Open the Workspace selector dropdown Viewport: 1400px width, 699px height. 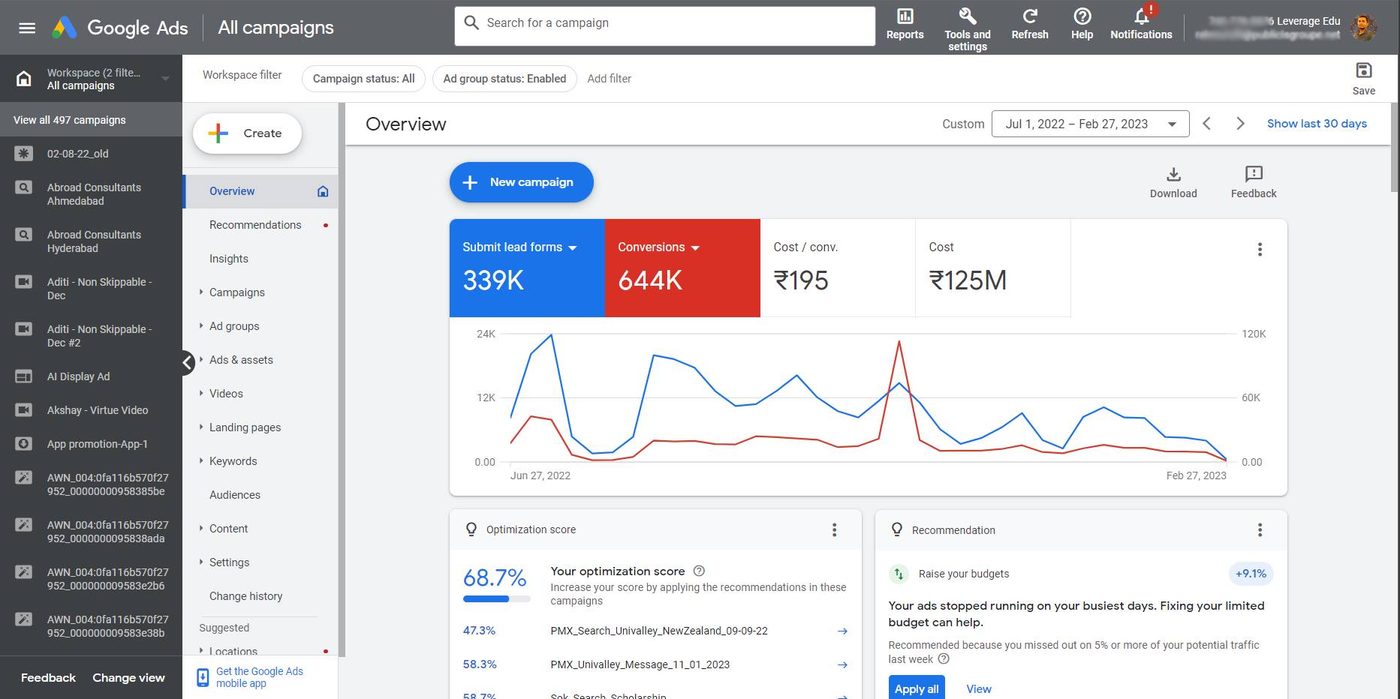click(92, 79)
